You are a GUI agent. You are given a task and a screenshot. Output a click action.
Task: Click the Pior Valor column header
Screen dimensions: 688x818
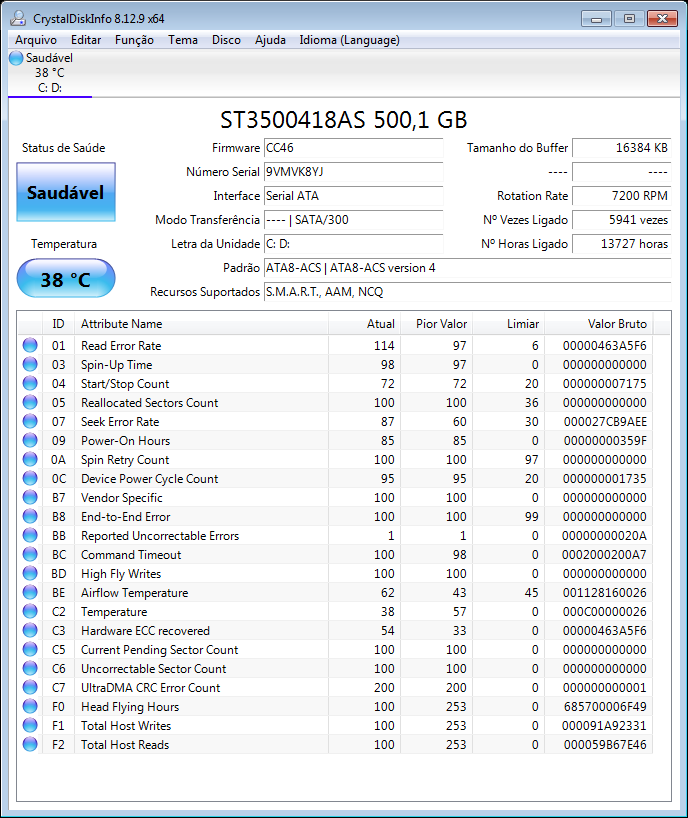[436, 324]
